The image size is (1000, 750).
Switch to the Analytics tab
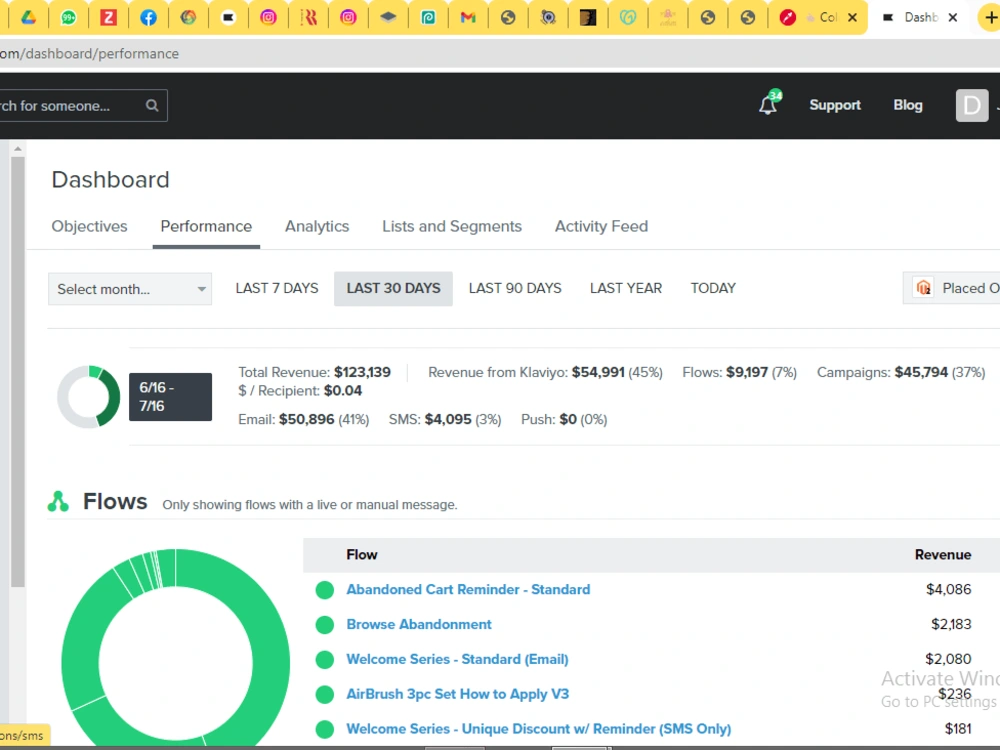(x=317, y=226)
